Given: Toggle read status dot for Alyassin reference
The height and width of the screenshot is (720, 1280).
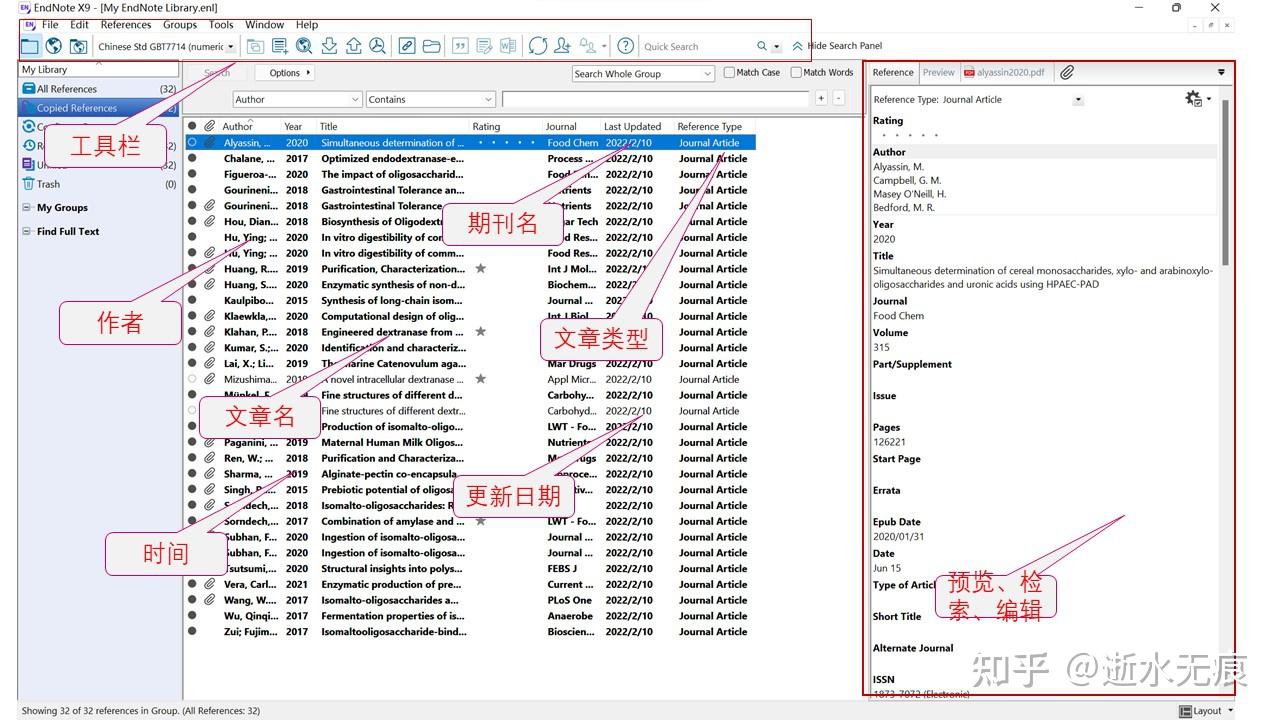Looking at the screenshot, I should coord(193,143).
